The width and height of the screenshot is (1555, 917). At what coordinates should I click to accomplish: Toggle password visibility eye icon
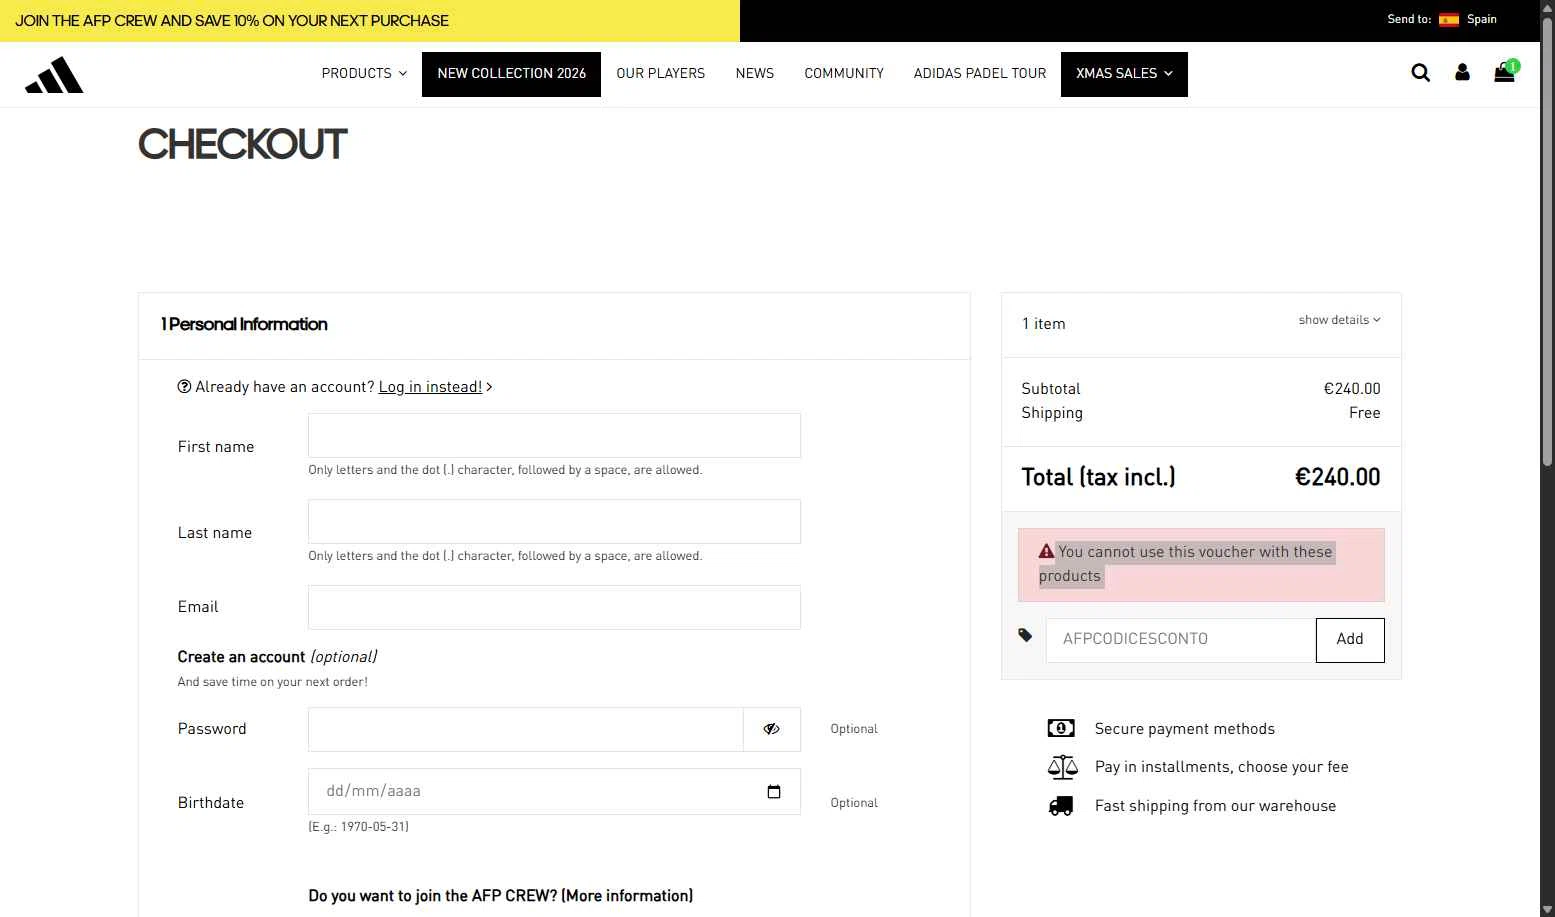coord(771,729)
